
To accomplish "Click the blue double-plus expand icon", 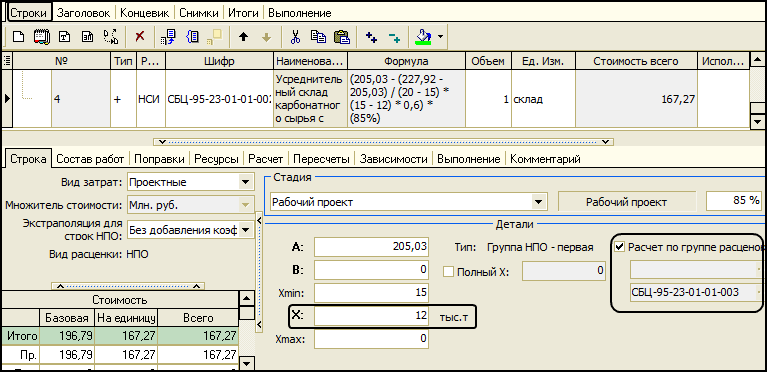I will (372, 37).
